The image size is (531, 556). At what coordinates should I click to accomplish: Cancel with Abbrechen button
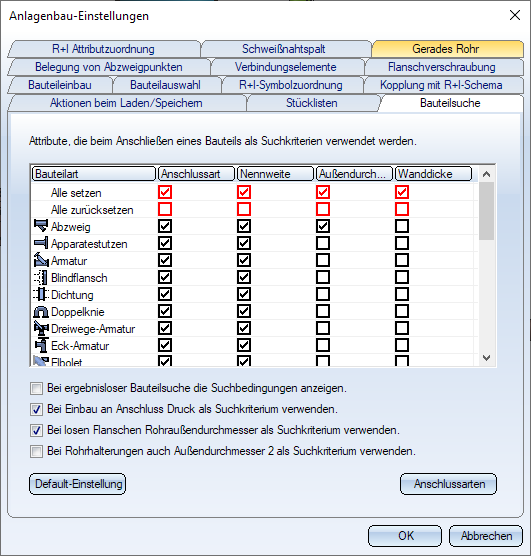click(486, 536)
